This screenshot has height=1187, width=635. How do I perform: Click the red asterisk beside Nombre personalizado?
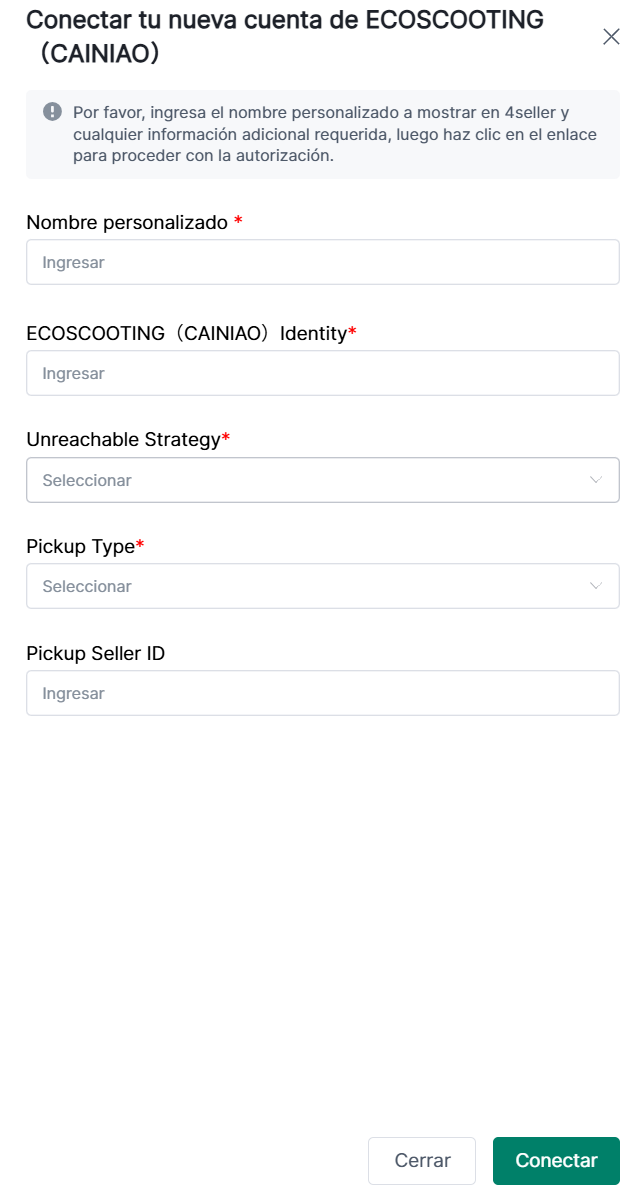coord(238,223)
